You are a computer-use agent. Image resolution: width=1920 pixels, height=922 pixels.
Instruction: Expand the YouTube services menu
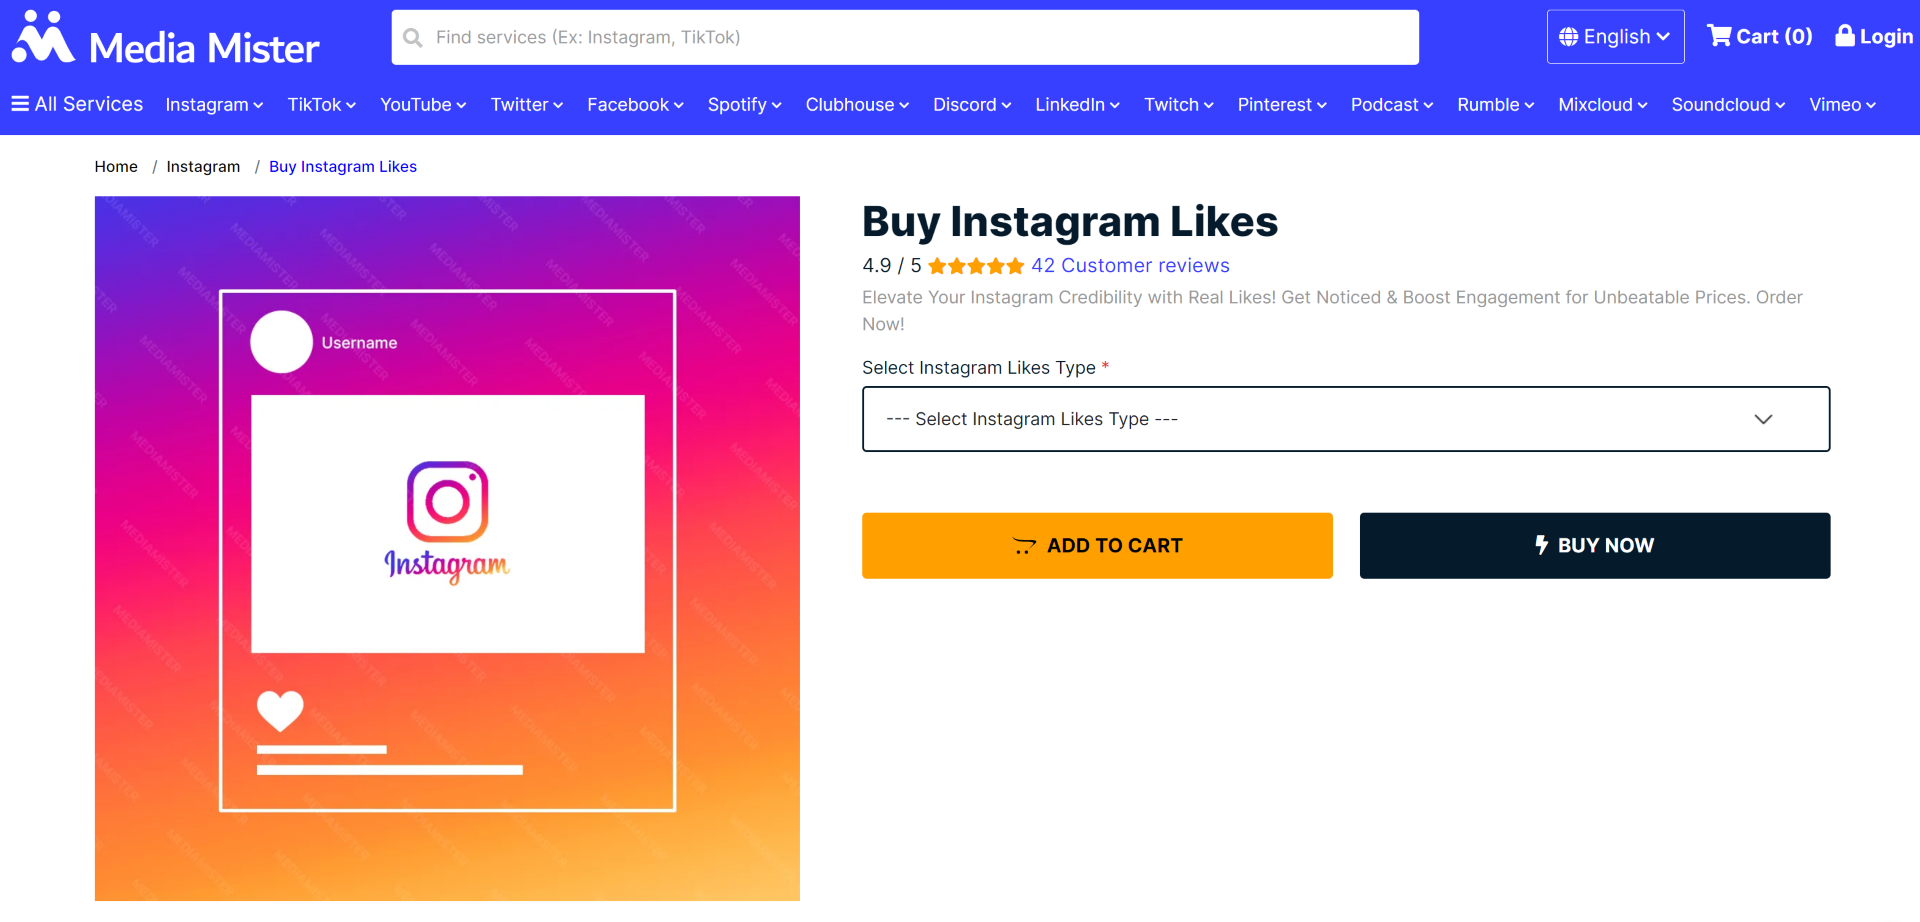pos(423,105)
